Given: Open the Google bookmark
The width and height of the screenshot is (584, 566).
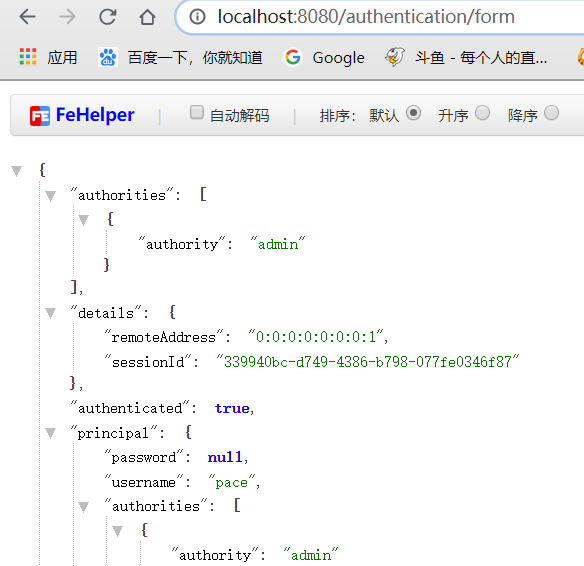Looking at the screenshot, I should (324, 57).
